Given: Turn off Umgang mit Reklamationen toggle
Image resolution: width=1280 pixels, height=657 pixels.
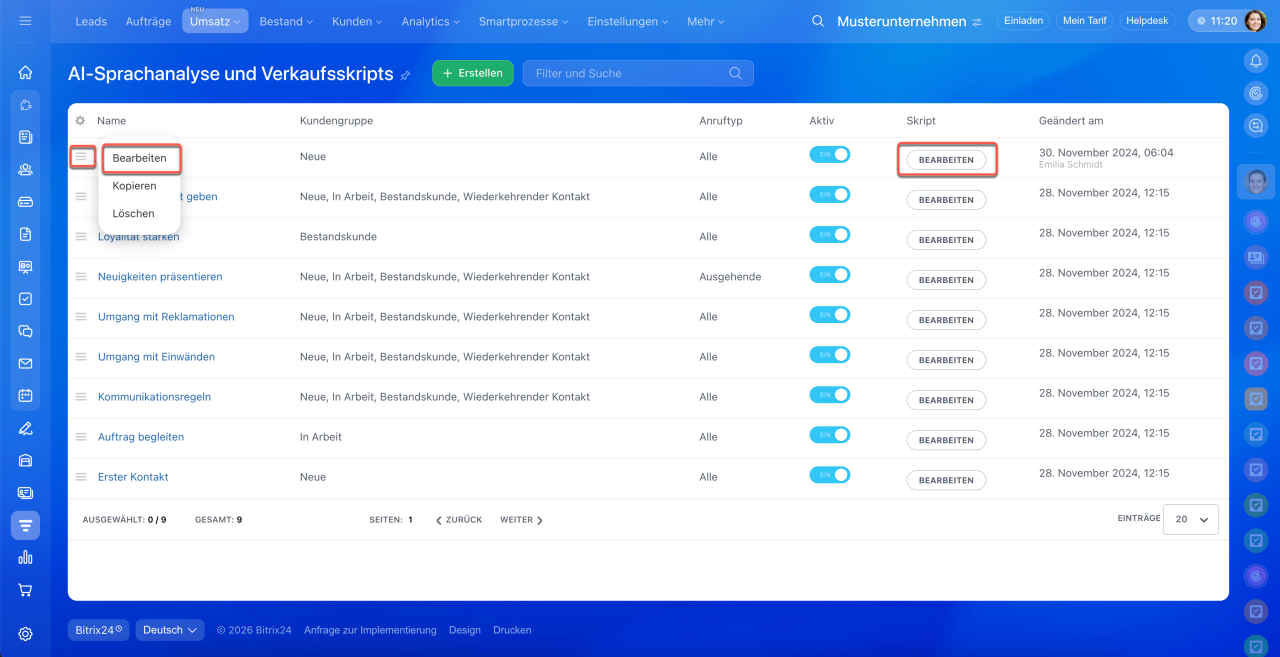Looking at the screenshot, I should click(x=829, y=315).
